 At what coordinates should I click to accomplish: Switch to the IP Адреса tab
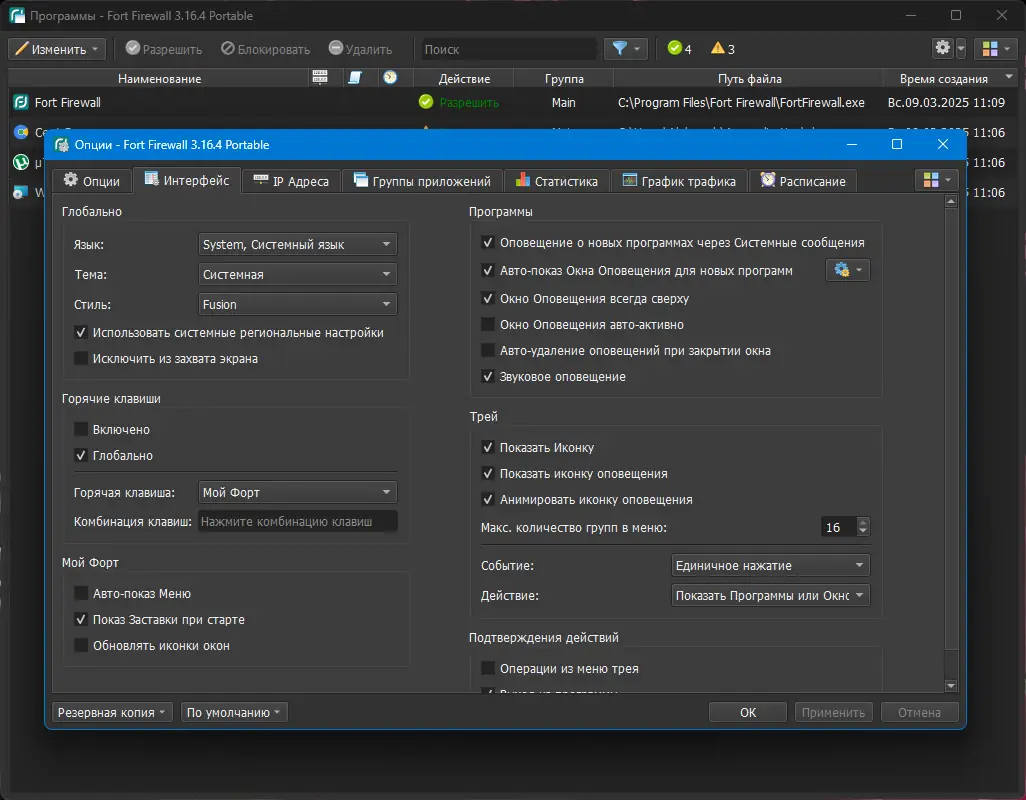[291, 181]
